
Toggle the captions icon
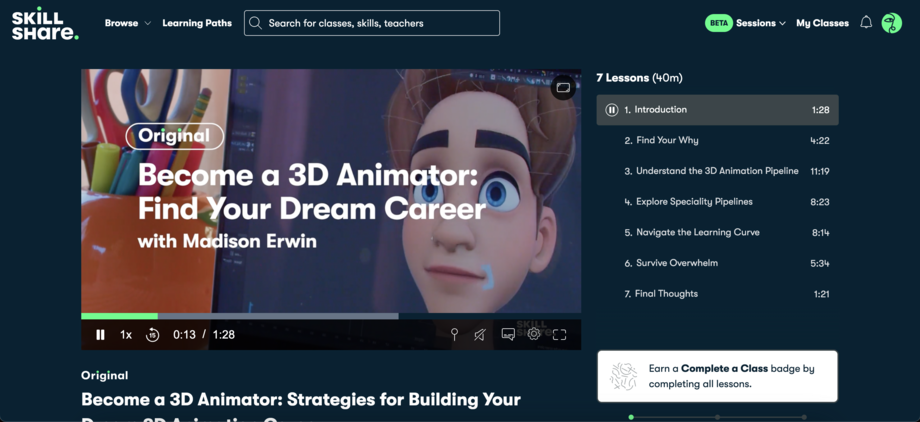508,335
